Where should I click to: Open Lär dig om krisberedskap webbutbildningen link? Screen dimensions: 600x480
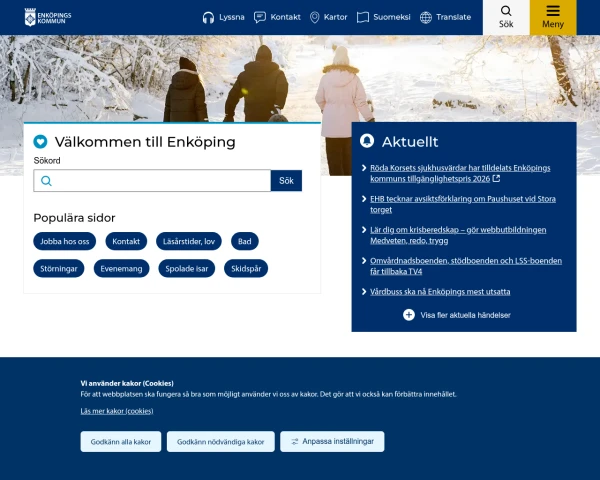pyautogui.click(x=458, y=235)
